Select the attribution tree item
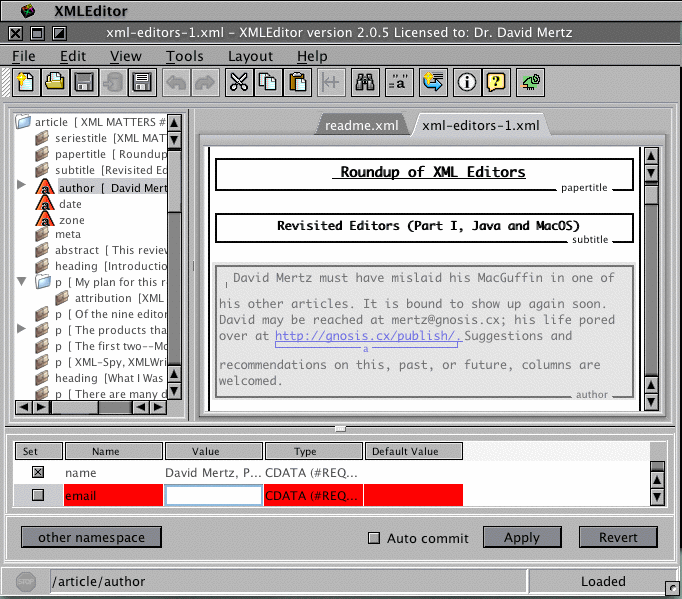The width and height of the screenshot is (682, 599). [x=119, y=298]
